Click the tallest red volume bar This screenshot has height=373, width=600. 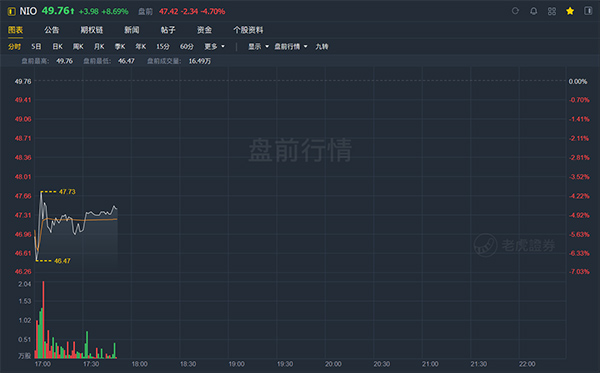43,319
